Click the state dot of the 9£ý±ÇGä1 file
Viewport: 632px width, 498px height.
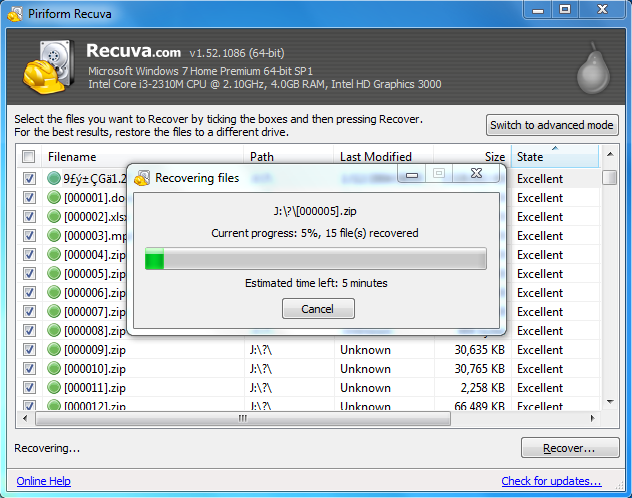coord(54,178)
